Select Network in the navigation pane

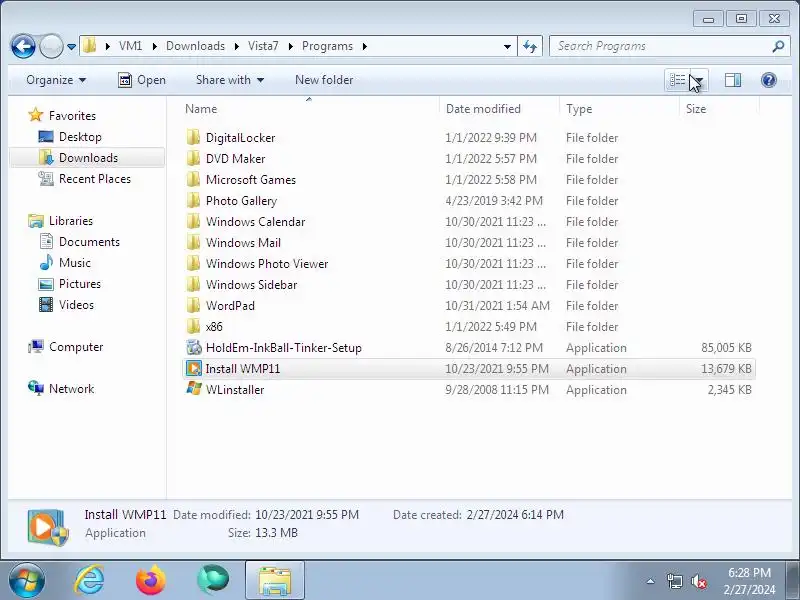[x=71, y=389]
